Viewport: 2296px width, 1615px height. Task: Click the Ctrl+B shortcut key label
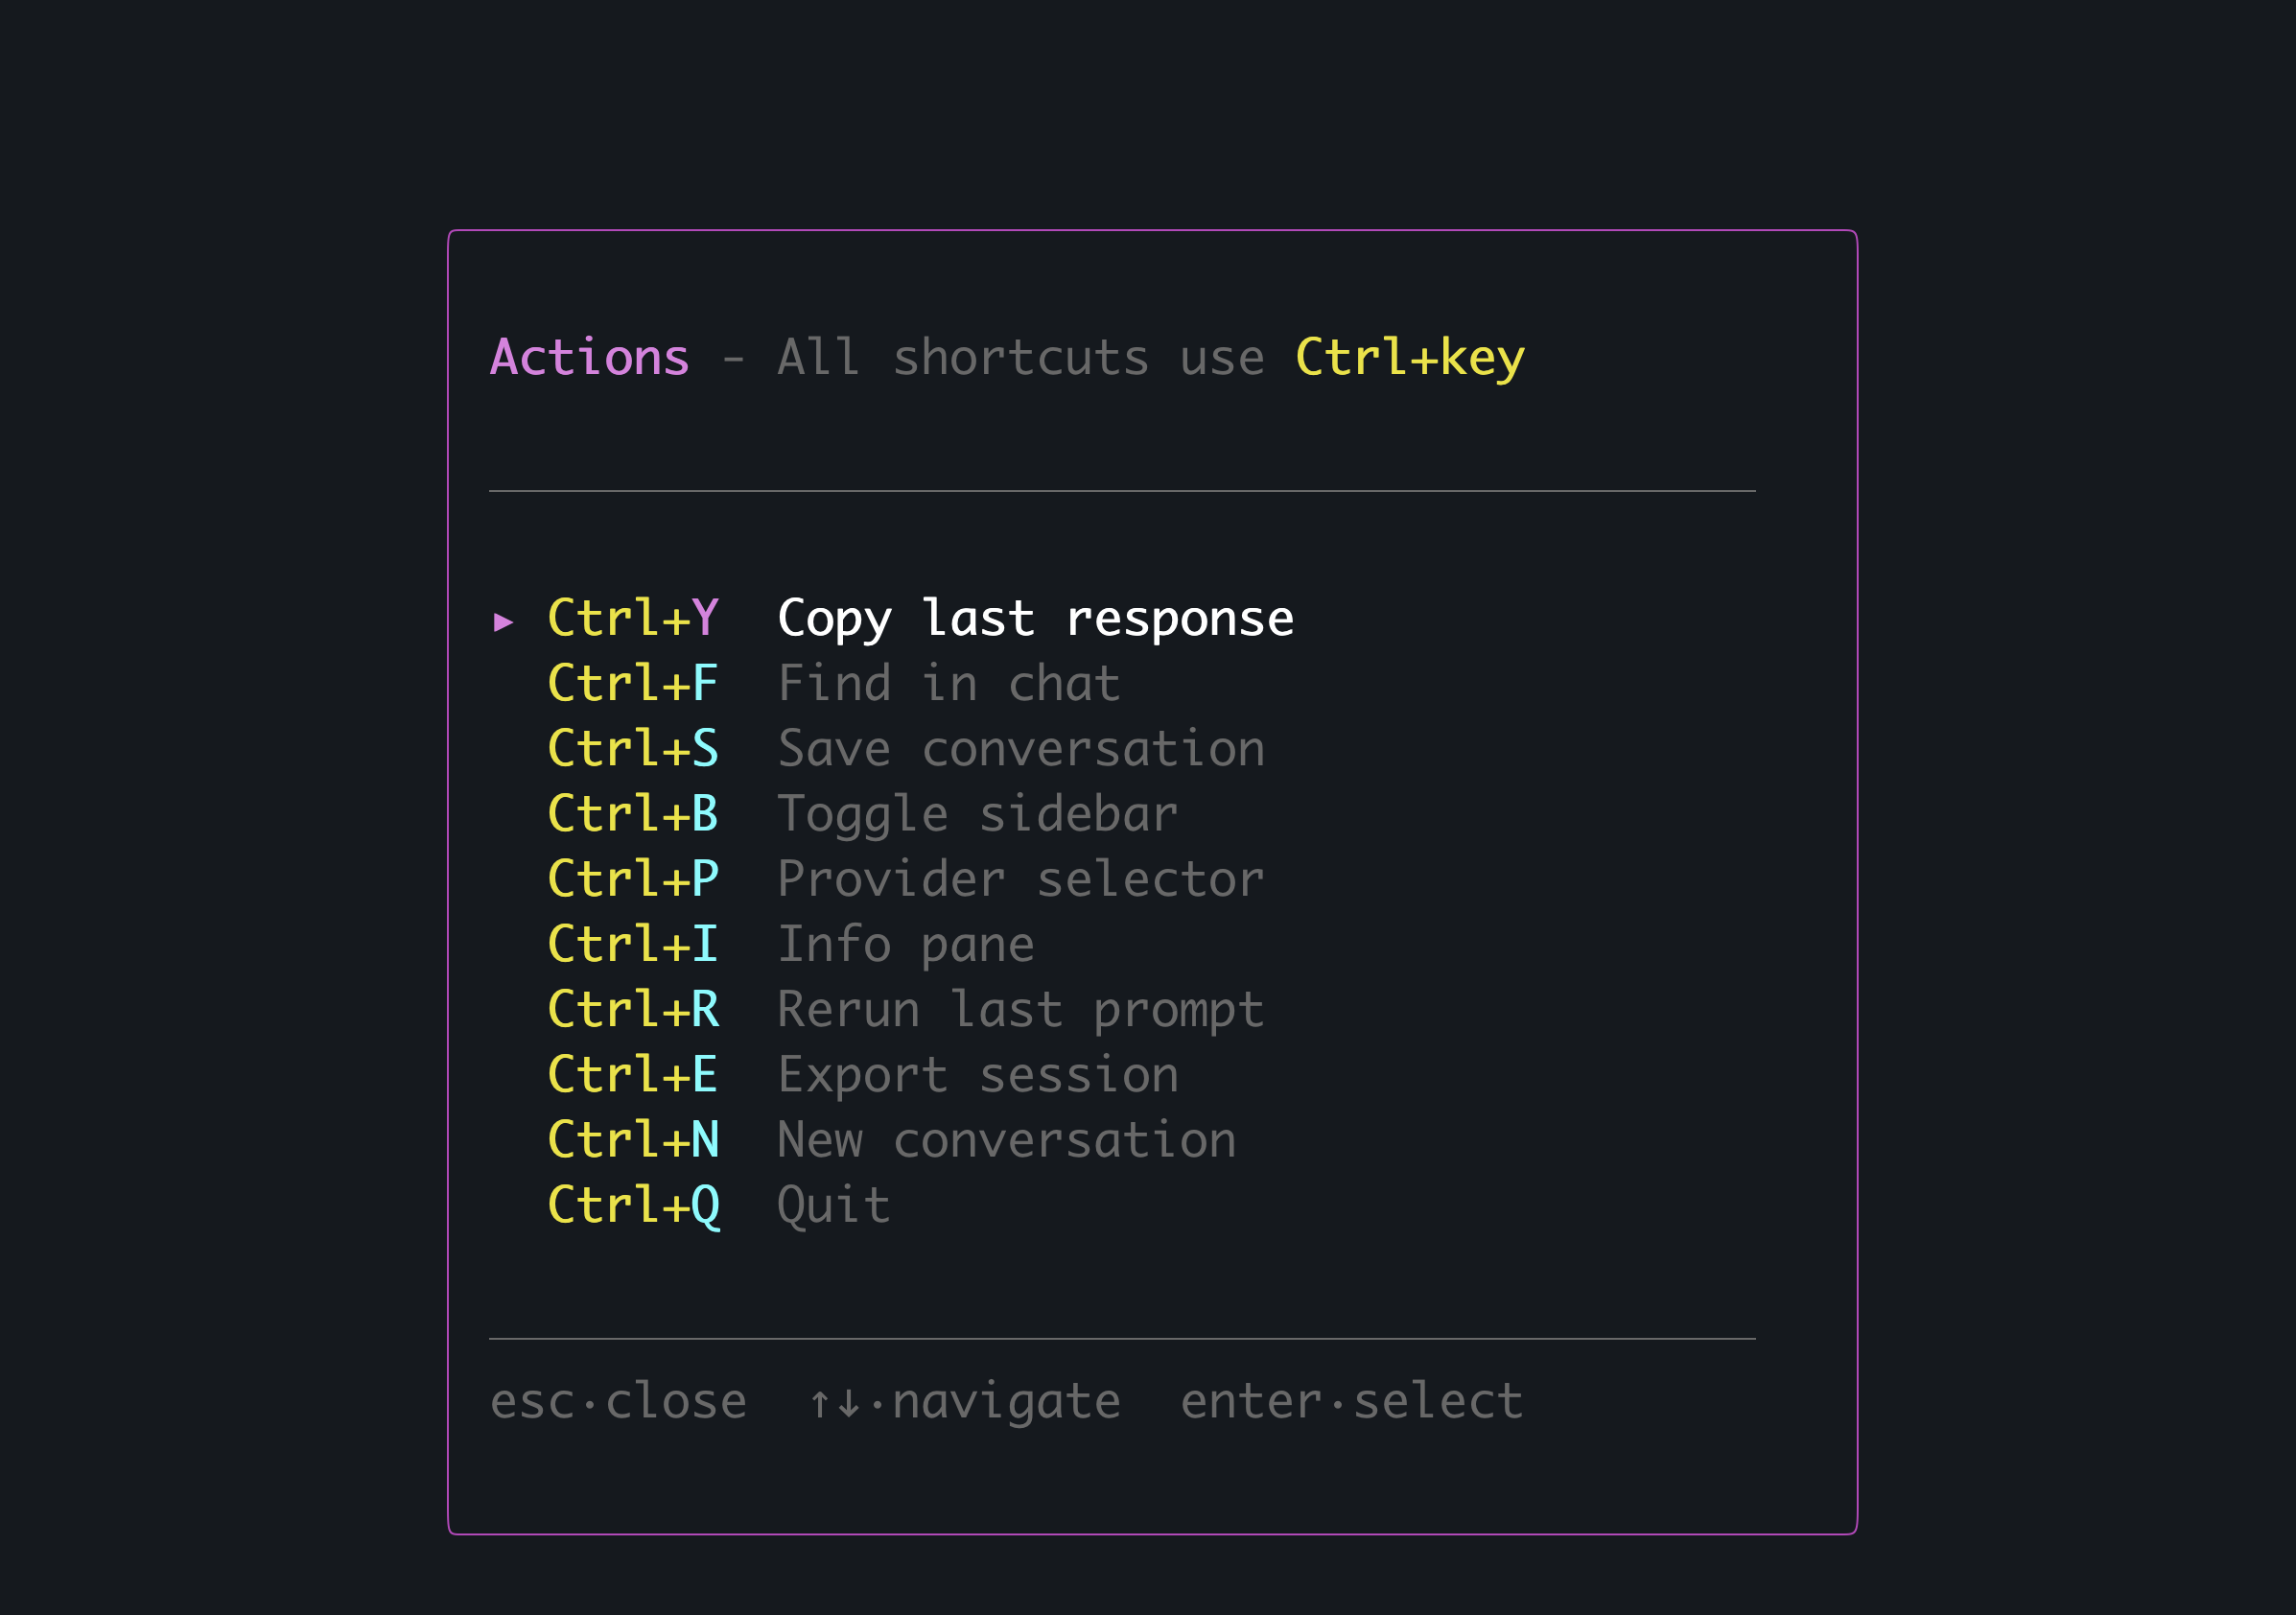(x=633, y=814)
